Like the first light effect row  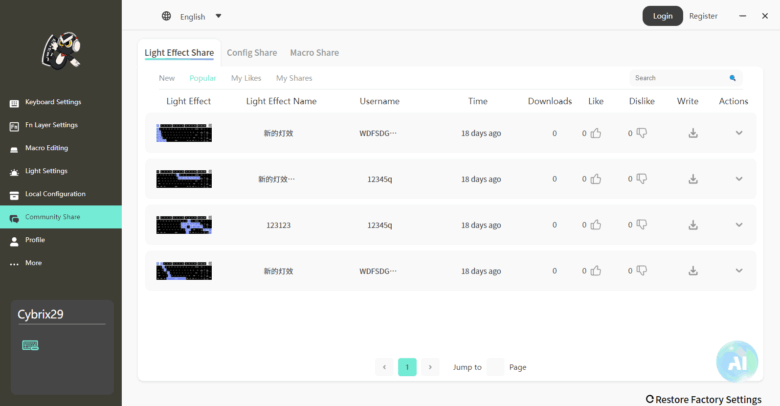pos(596,133)
